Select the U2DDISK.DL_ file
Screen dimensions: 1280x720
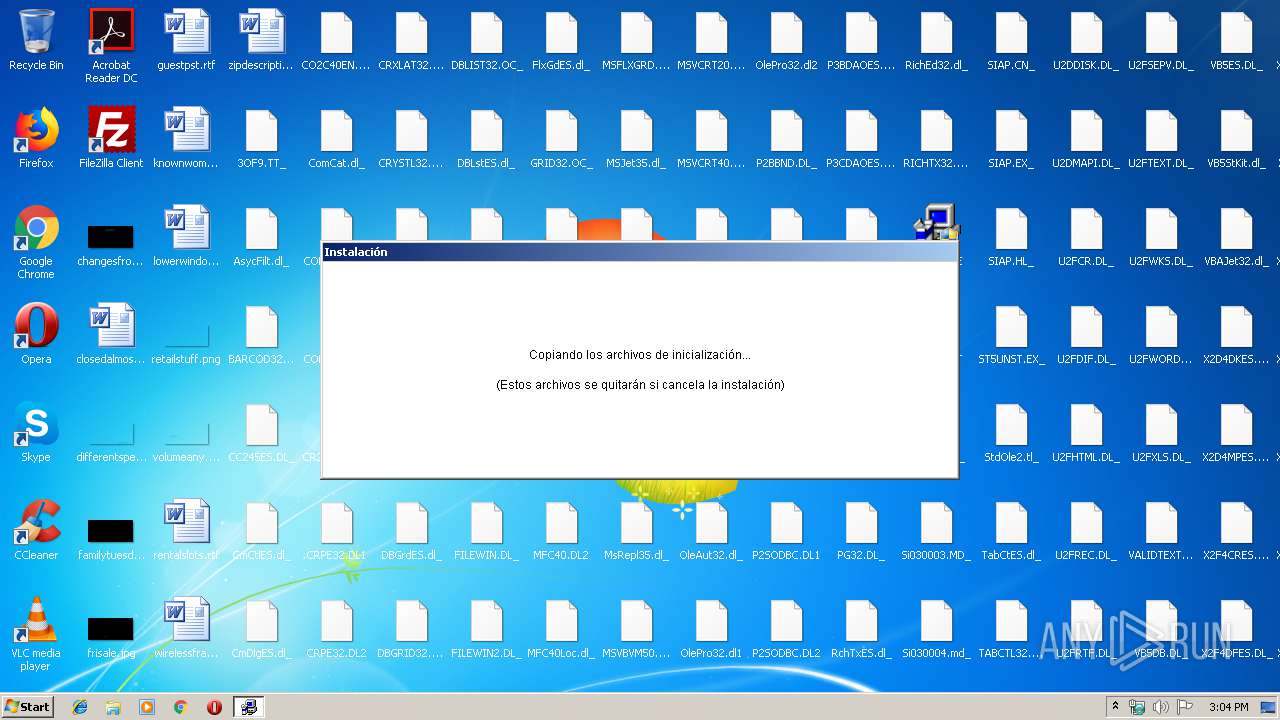point(1086,40)
